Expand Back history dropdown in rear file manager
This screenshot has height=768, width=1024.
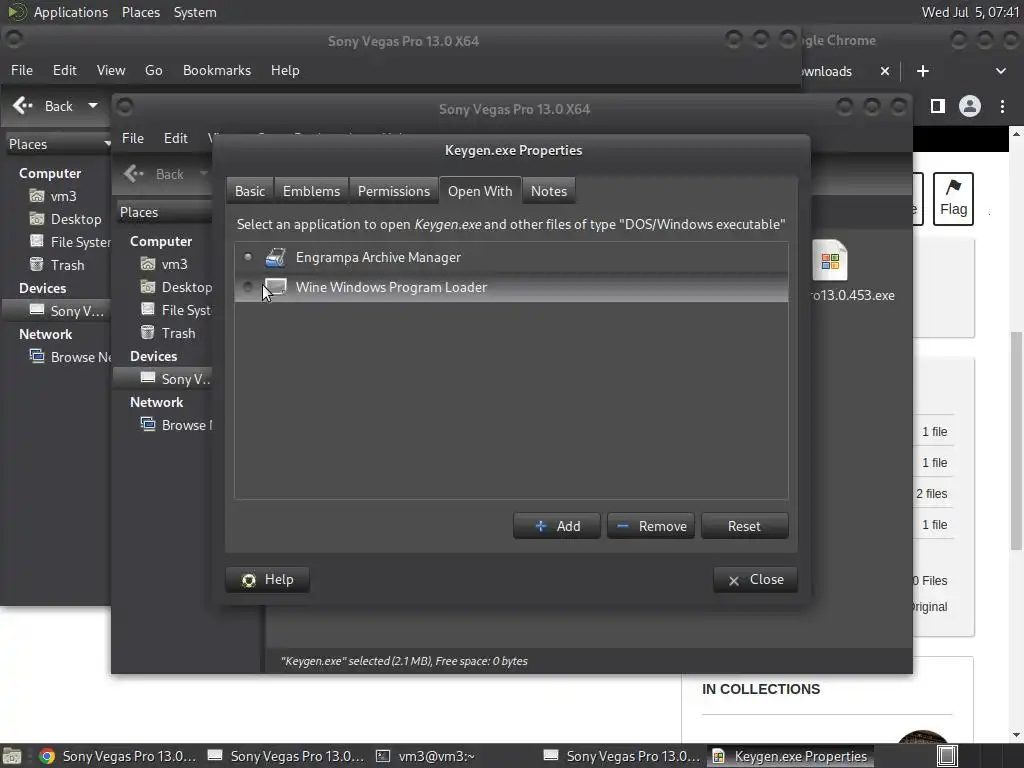click(93, 106)
